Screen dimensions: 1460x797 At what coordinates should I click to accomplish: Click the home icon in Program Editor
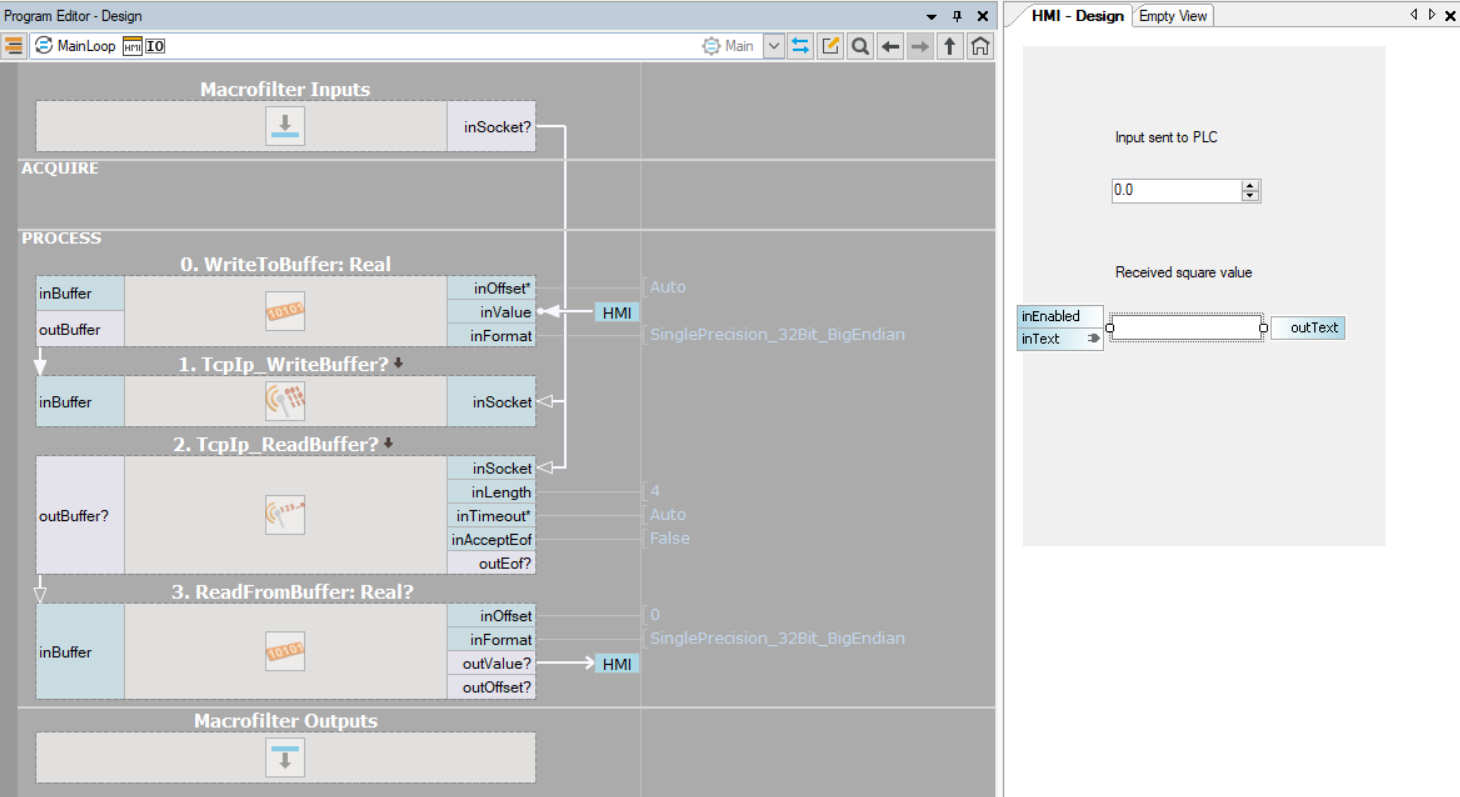pyautogui.click(x=981, y=46)
